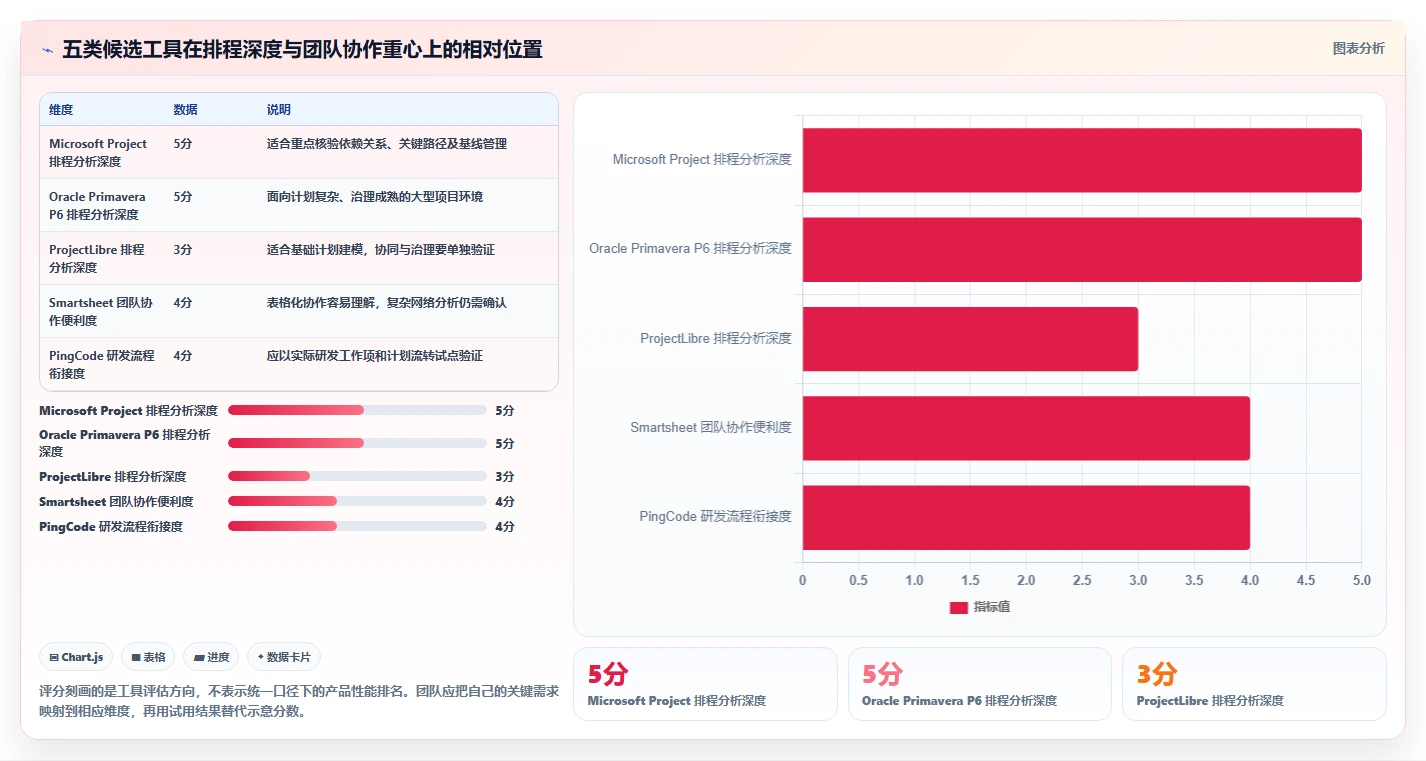Click the Smartsheet 团队协作便利度 progress bar
This screenshot has height=761, width=1426.
tap(357, 501)
